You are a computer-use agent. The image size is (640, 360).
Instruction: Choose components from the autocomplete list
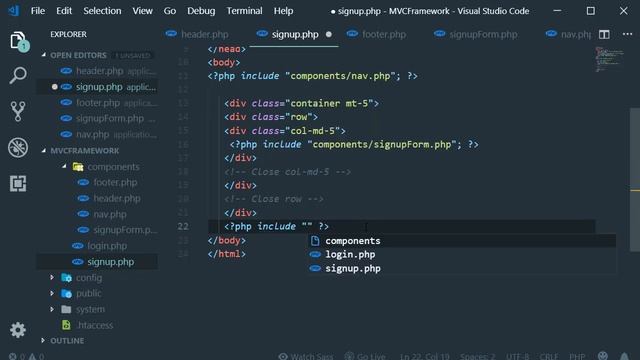461,241
